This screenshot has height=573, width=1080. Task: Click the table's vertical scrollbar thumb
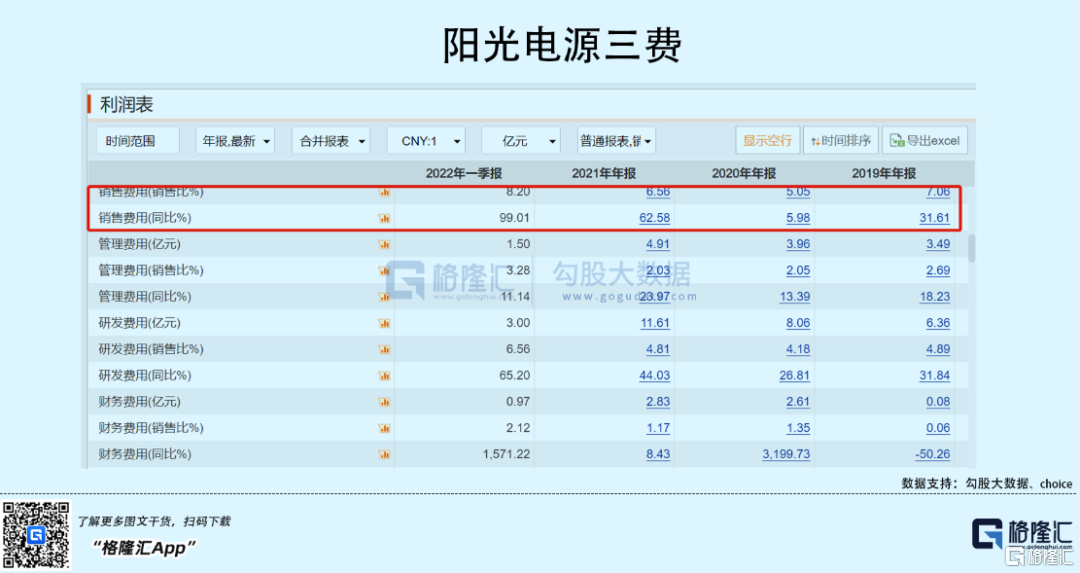(971, 248)
